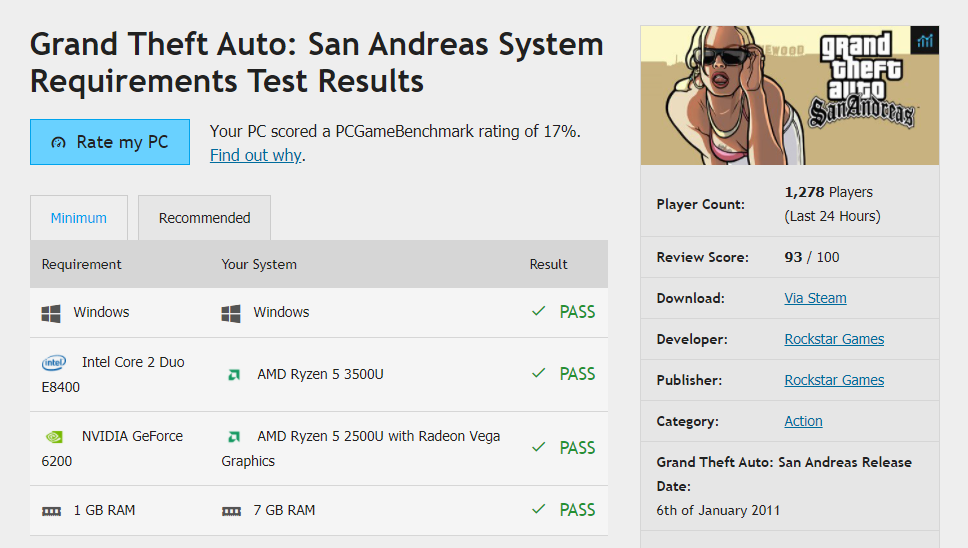Open the Find out why link
The image size is (968, 548).
(256, 155)
